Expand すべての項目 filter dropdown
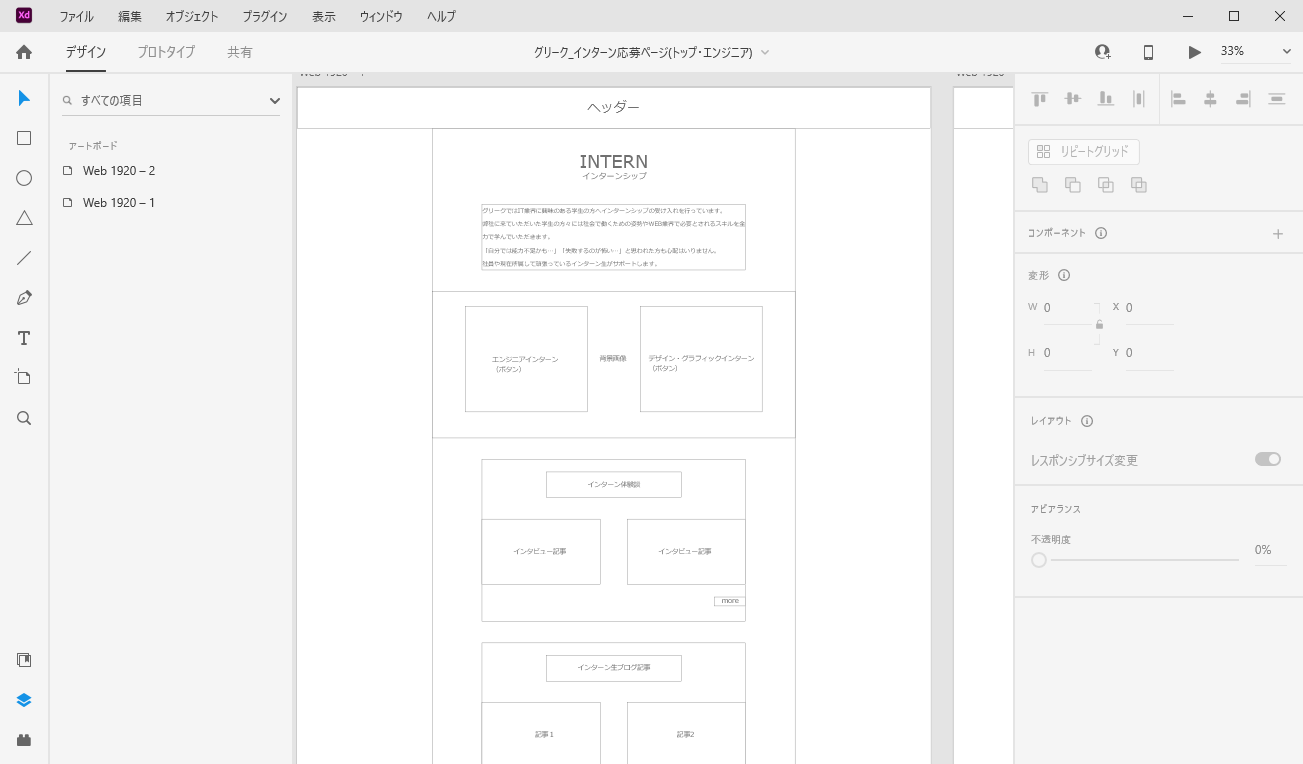The width and height of the screenshot is (1303, 764). coord(275,100)
